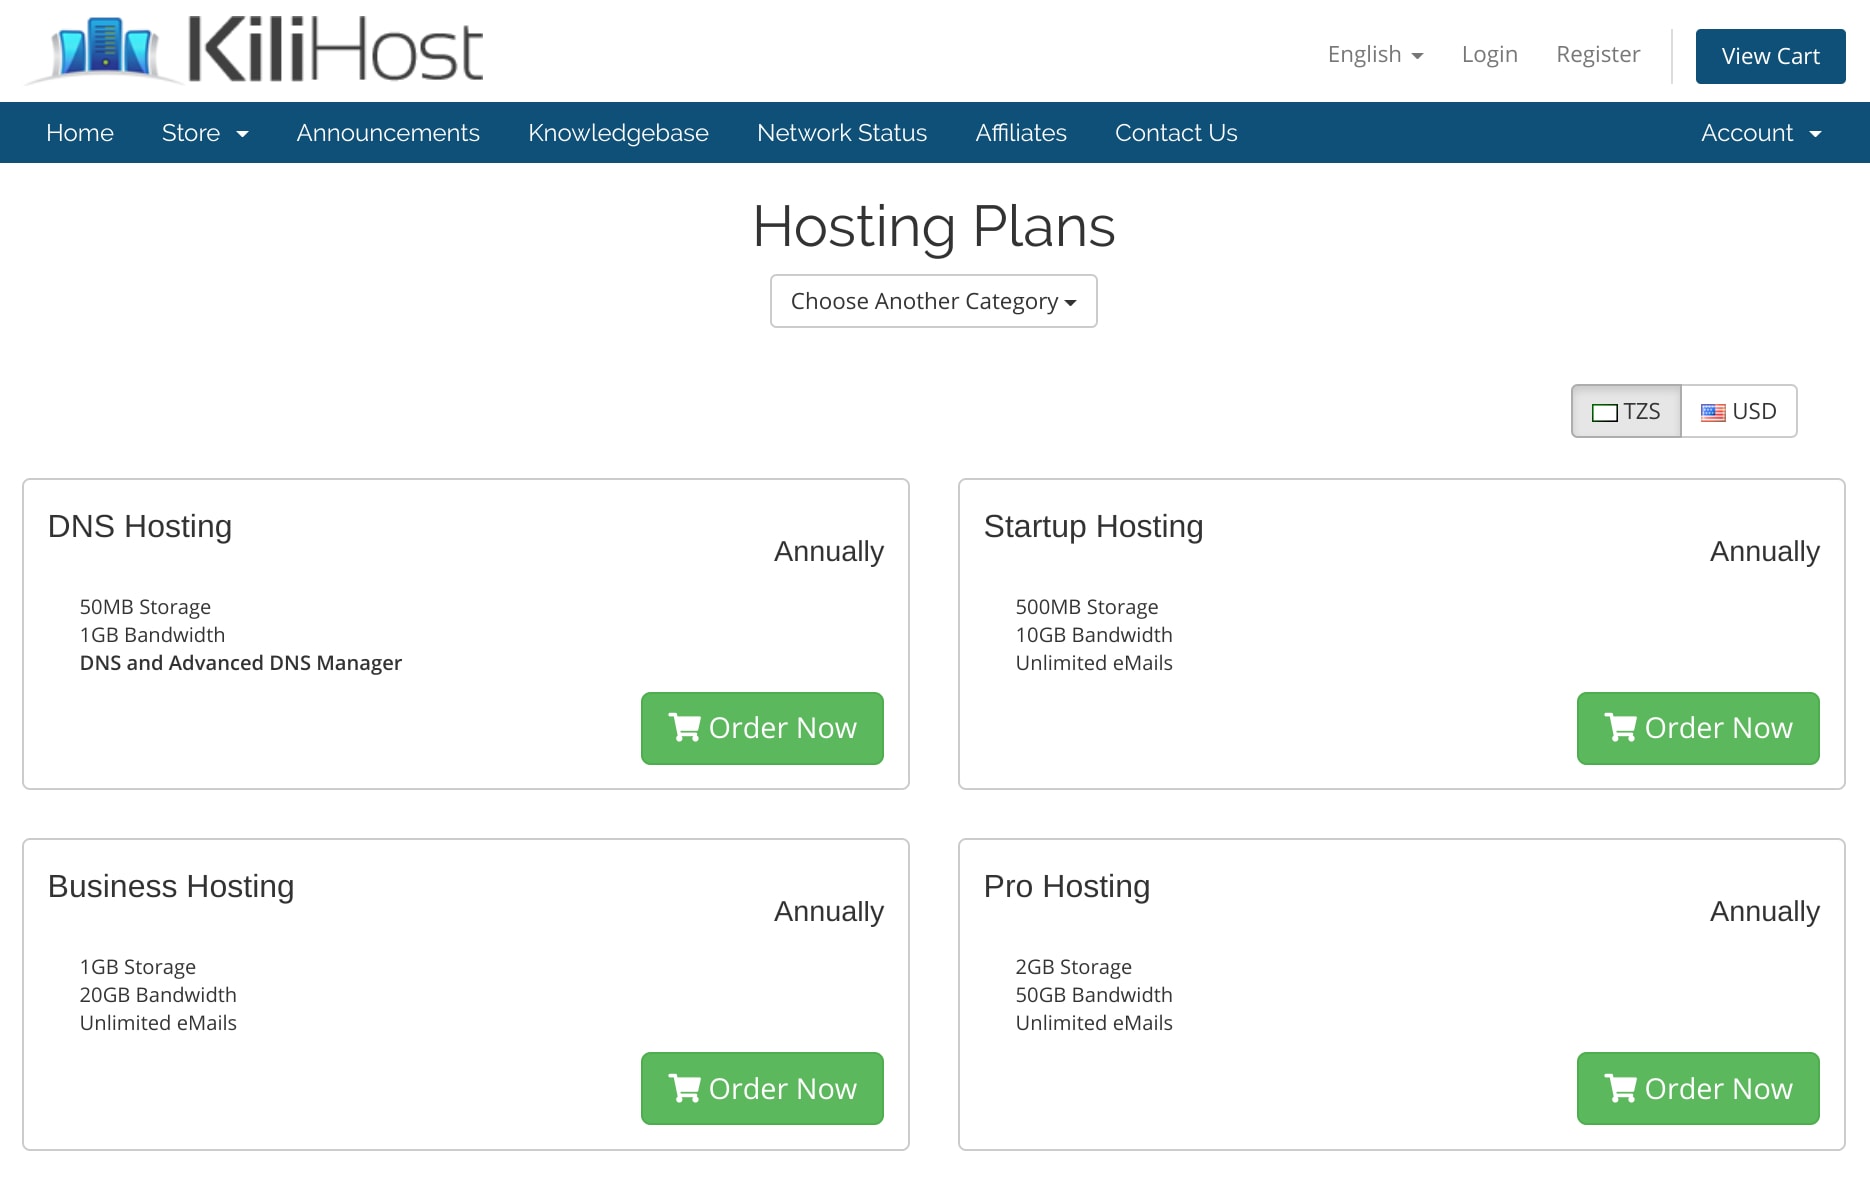This screenshot has height=1177, width=1870.
Task: Click the US flag icon beside USD
Action: [x=1713, y=412]
